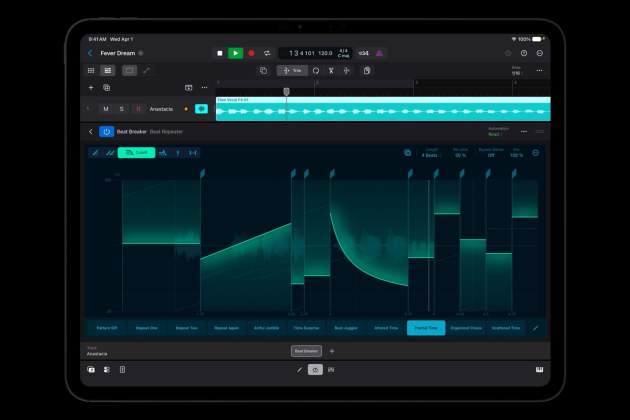
Task: Solo the Anastacia track
Action: [x=122, y=109]
